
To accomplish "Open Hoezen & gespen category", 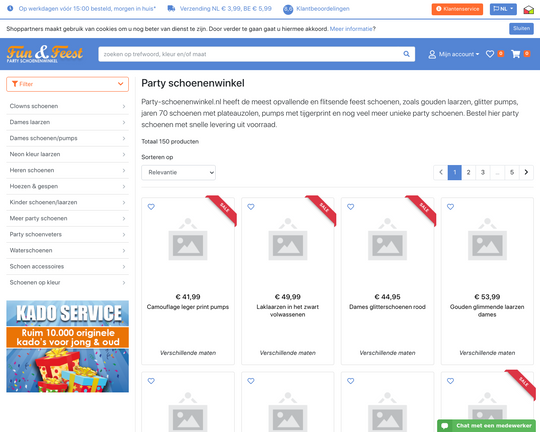I will 68,186.
